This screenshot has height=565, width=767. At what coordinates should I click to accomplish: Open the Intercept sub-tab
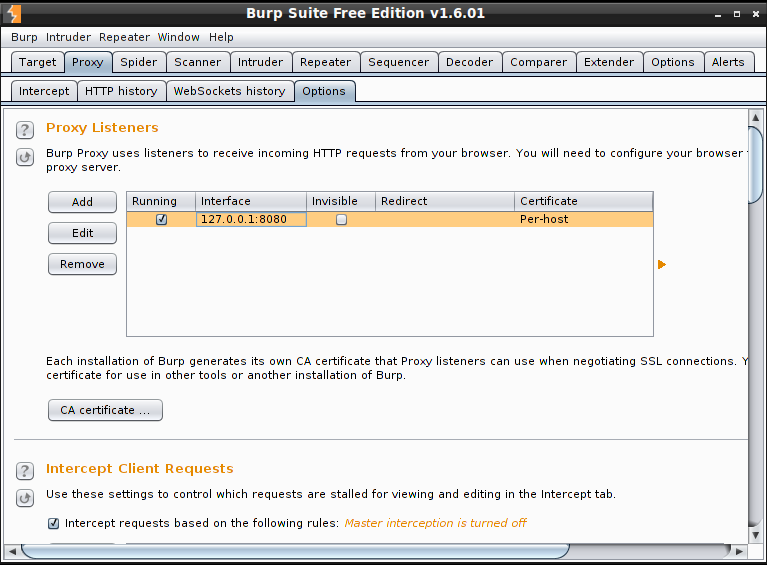point(44,91)
